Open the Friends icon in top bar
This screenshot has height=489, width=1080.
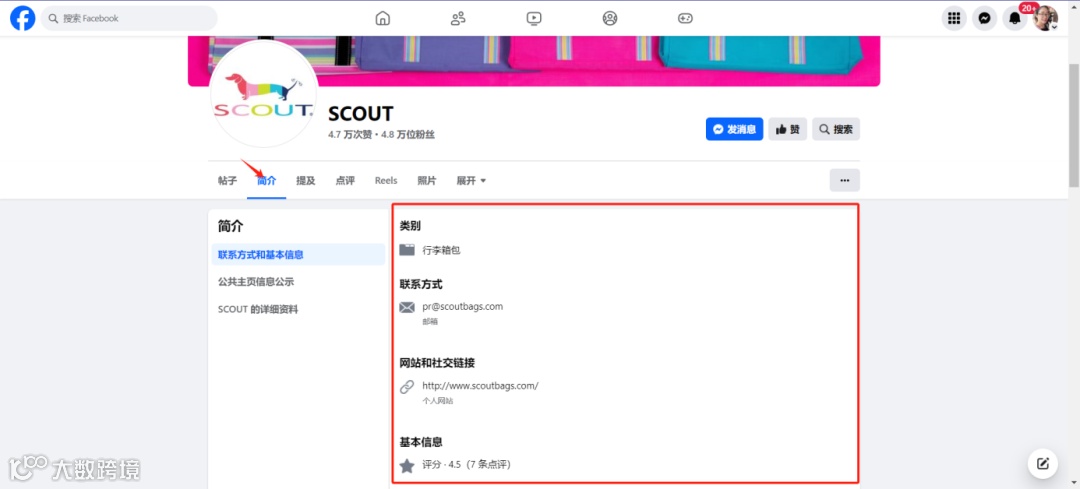click(x=458, y=19)
